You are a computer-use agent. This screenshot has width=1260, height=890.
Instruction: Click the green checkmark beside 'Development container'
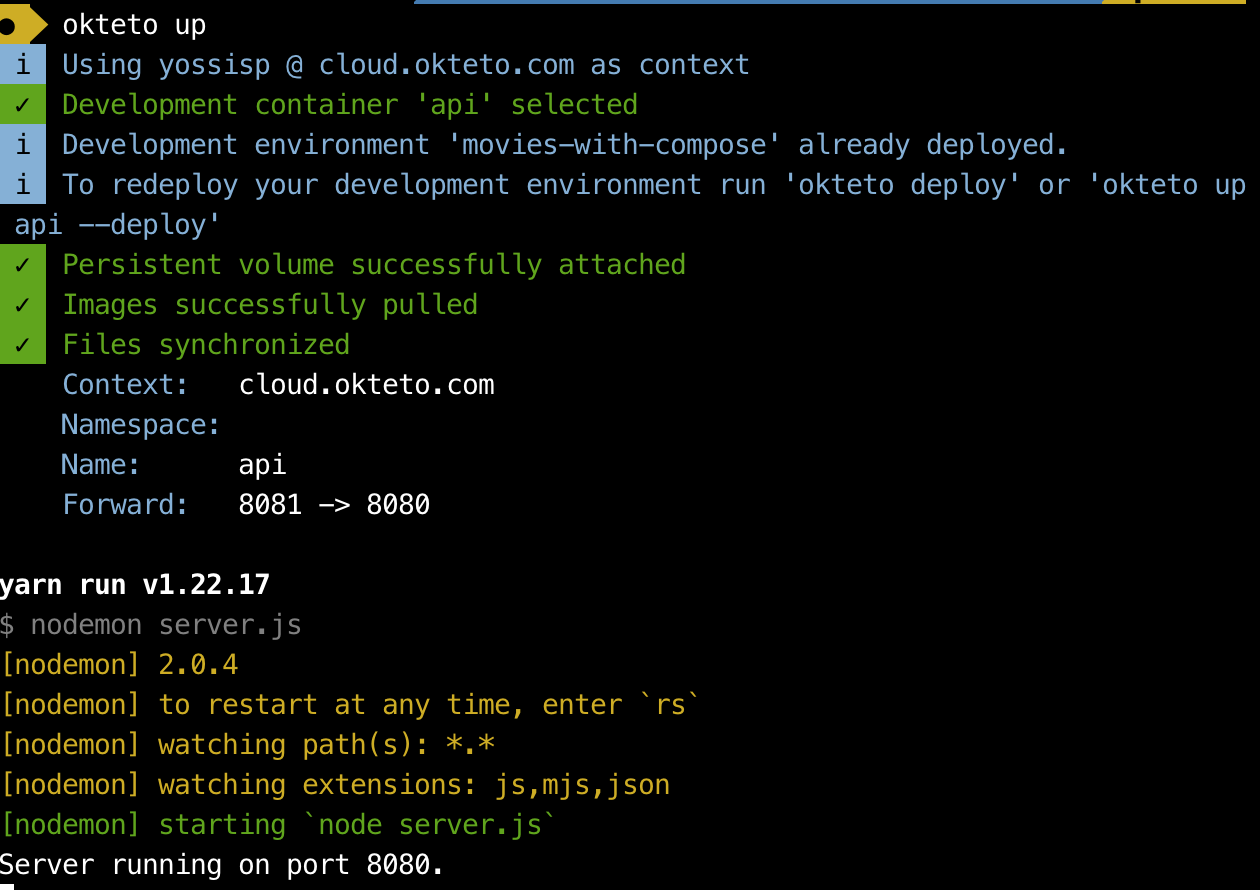23,105
